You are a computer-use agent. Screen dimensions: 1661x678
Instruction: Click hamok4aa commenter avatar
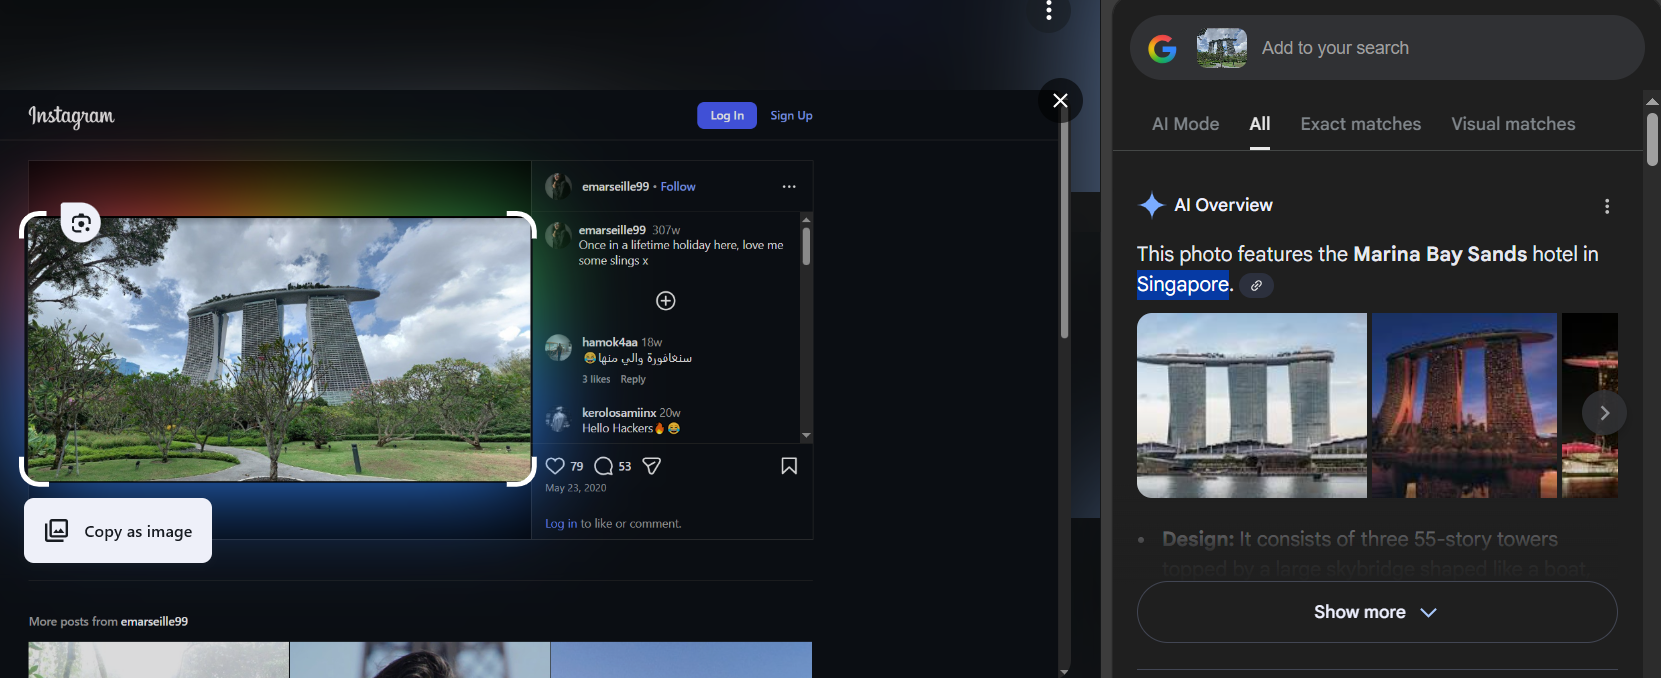(558, 348)
